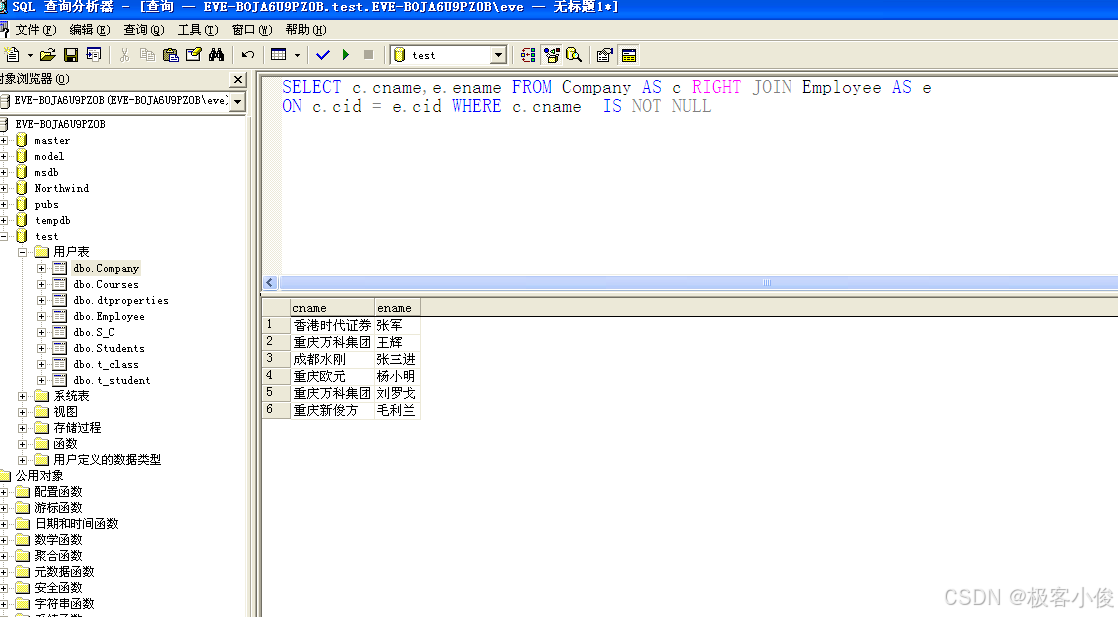Expand the Northwind database node
This screenshot has height=617, width=1118.
4,188
